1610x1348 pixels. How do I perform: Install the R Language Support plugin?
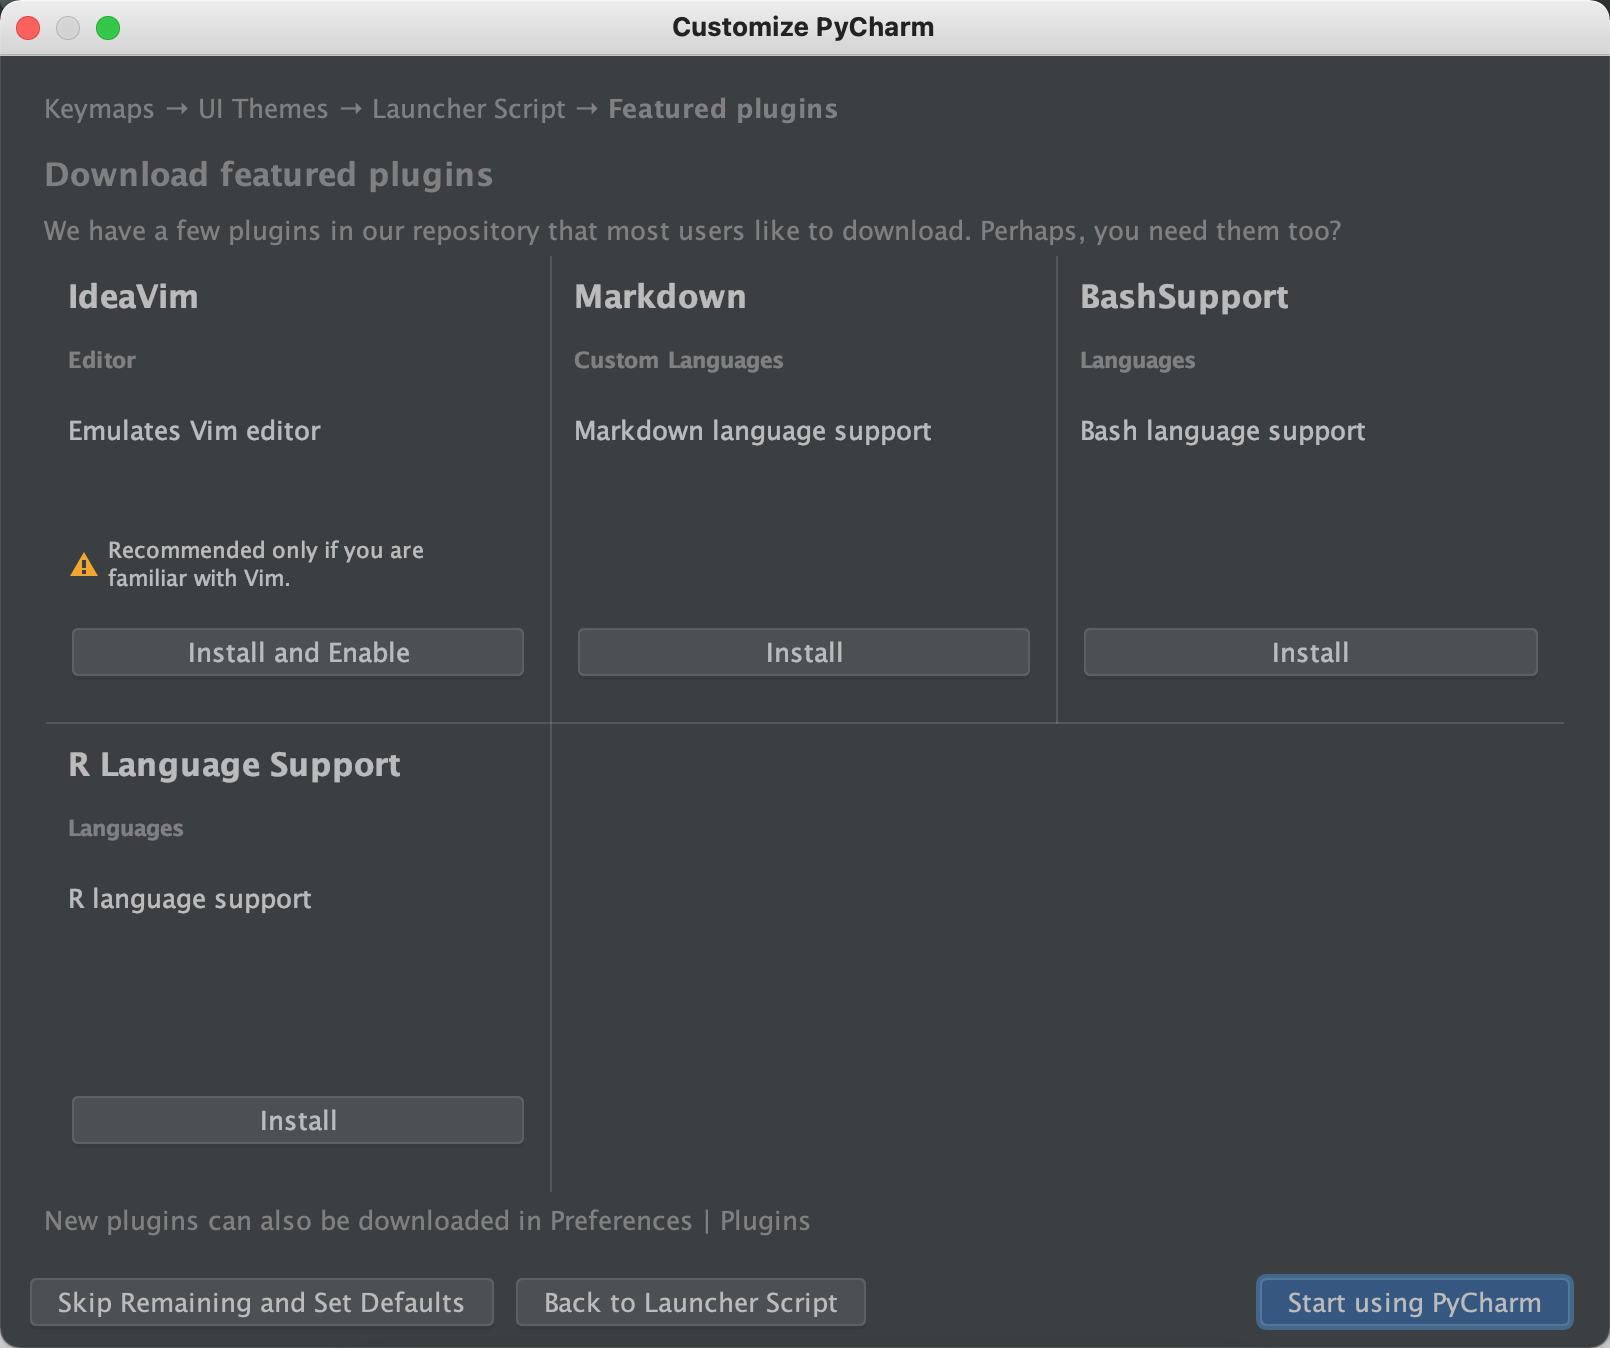pos(297,1120)
